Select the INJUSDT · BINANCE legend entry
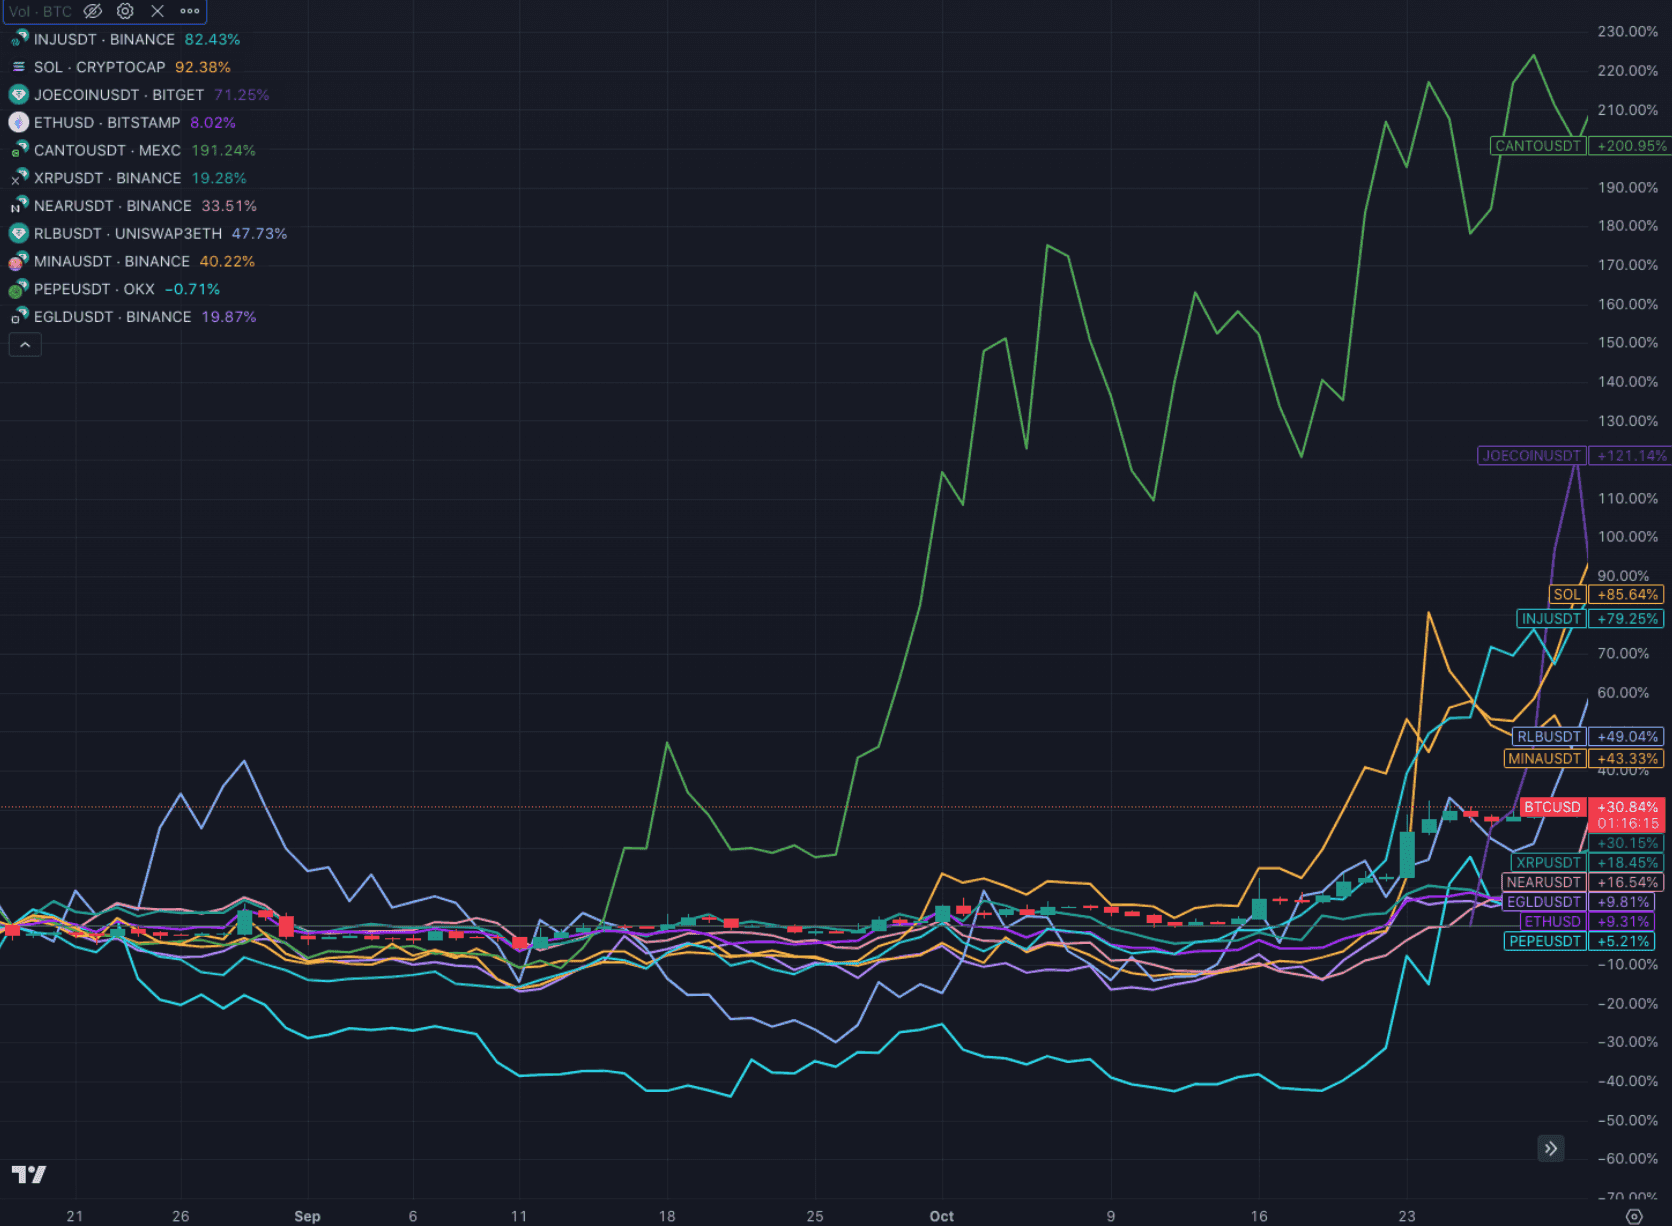This screenshot has height=1226, width=1672. (x=104, y=39)
